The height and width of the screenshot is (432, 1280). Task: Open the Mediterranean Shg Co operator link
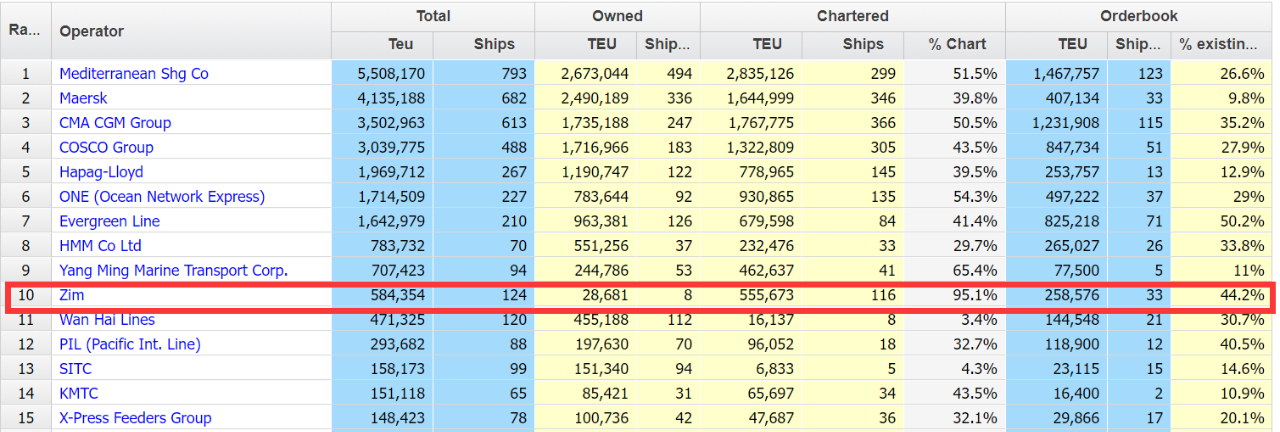pos(134,74)
